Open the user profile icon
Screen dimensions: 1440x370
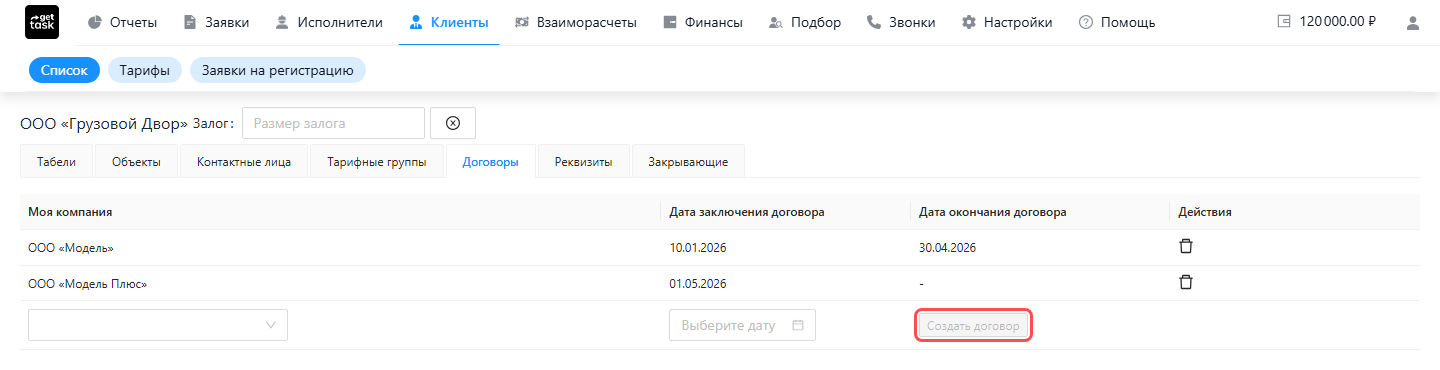pyautogui.click(x=1413, y=22)
